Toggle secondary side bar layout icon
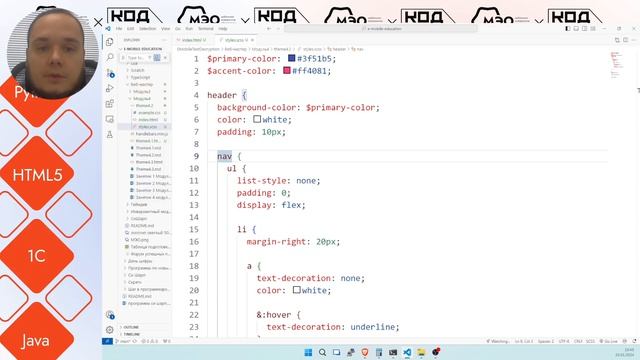 584,29
